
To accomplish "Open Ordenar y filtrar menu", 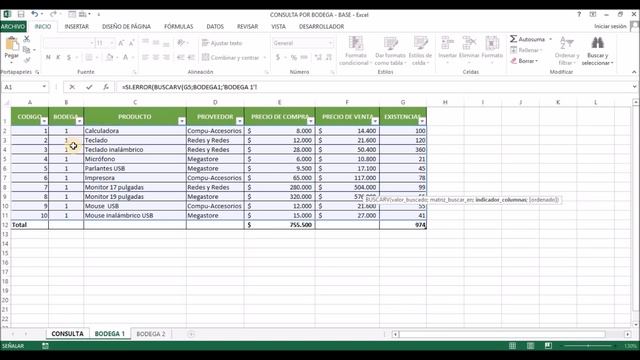I will click(567, 51).
